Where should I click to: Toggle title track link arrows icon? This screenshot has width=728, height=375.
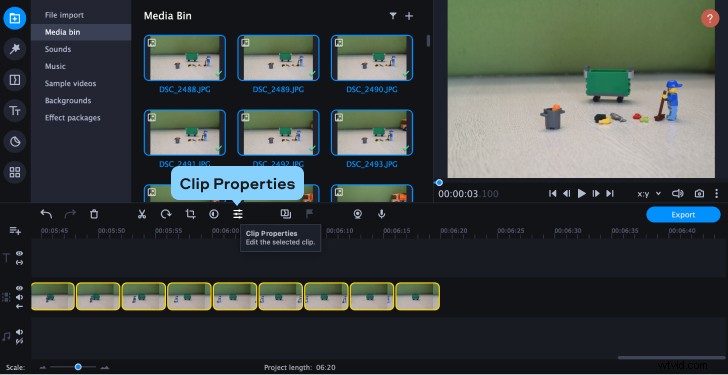tap(20, 263)
